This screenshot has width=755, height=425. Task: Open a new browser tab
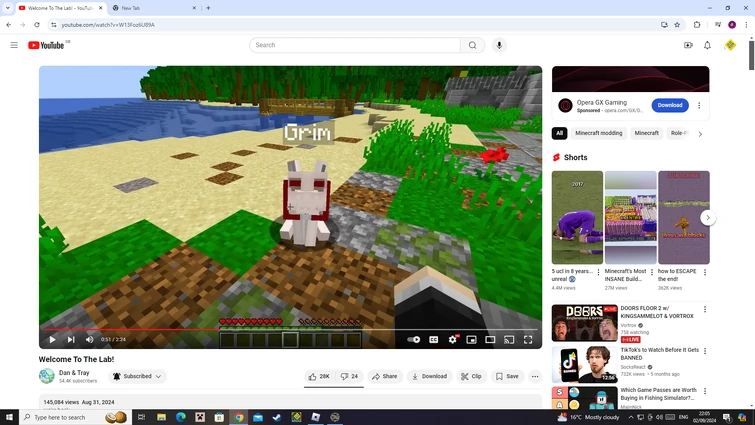[x=208, y=8]
